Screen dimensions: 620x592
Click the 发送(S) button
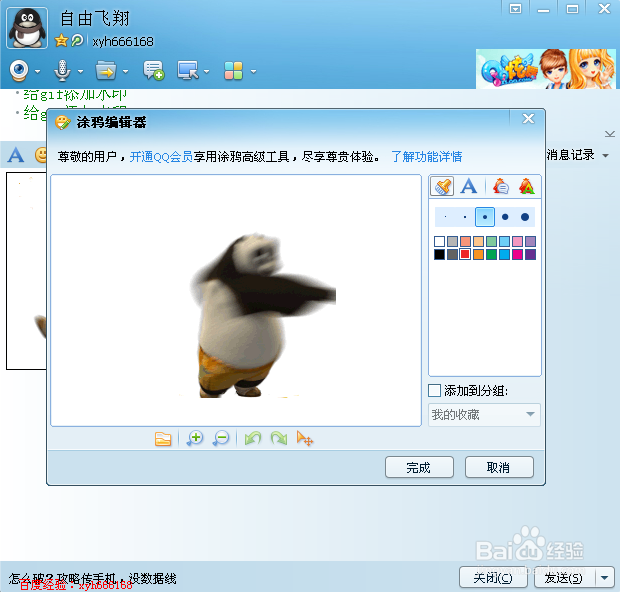tap(565, 578)
